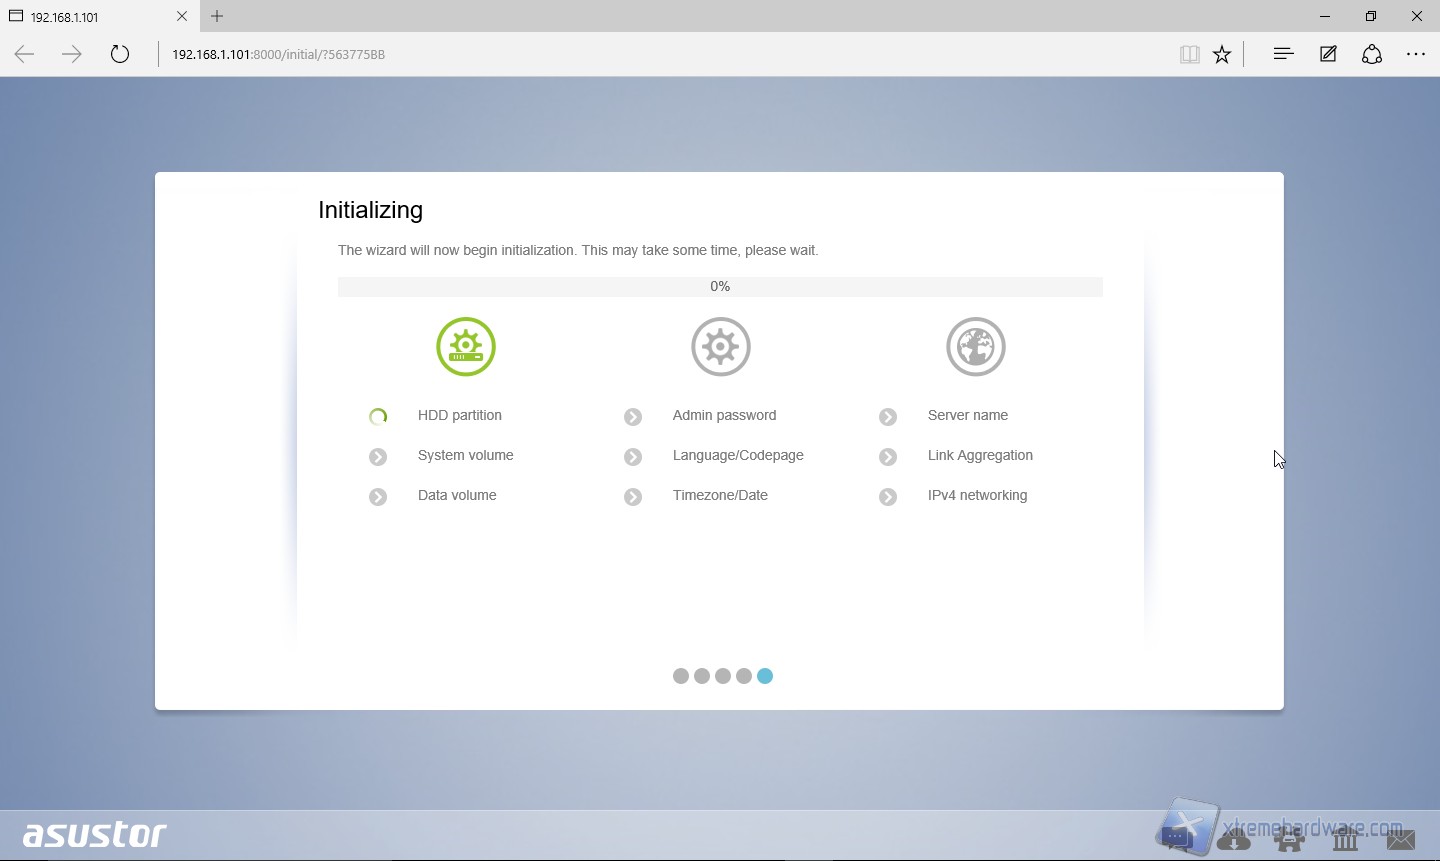Click the gray gear system settings icon
1440x861 pixels.
point(720,347)
